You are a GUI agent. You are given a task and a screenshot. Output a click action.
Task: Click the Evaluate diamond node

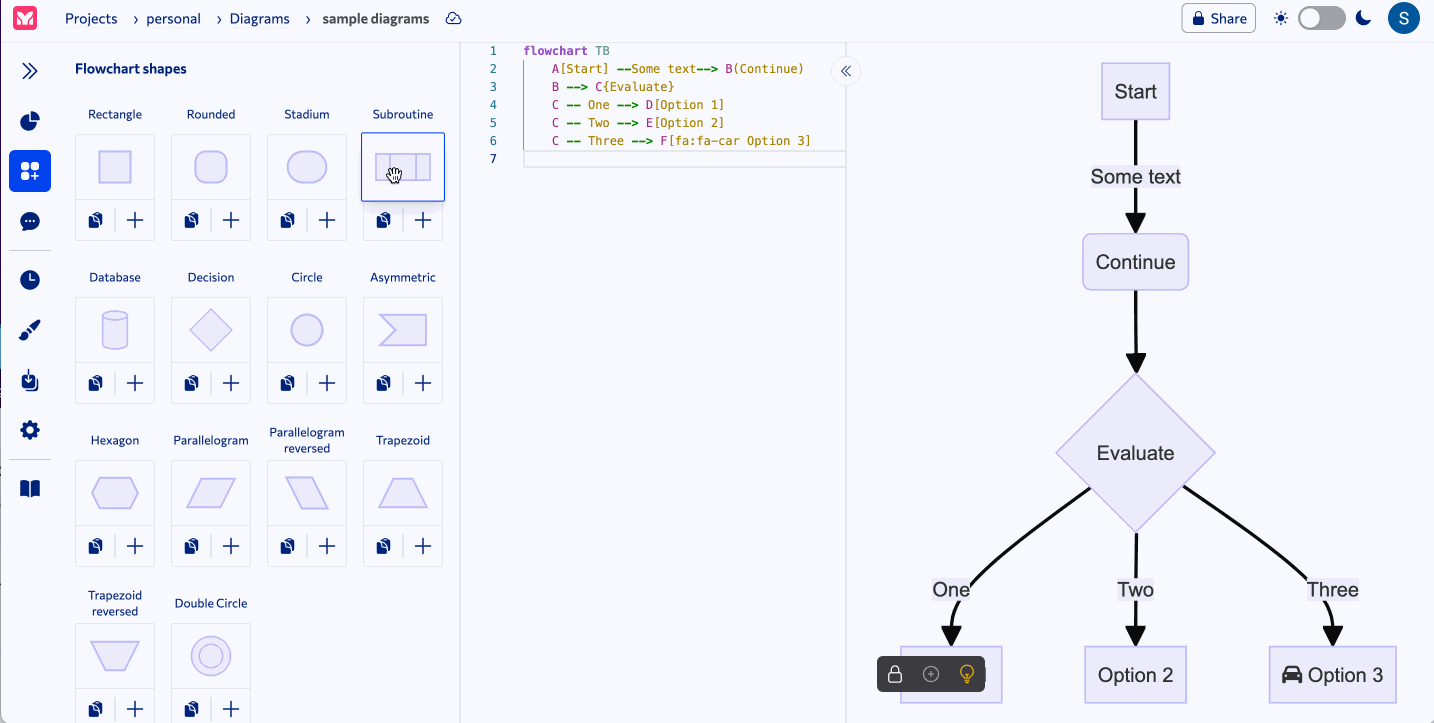coord(1135,453)
